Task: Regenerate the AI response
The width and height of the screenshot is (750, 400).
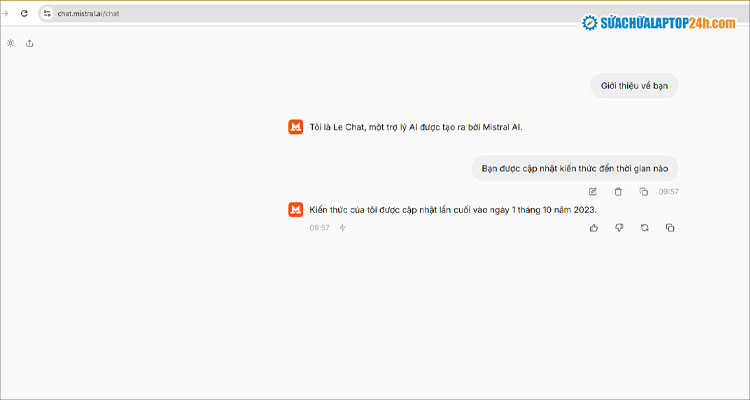Action: pyautogui.click(x=644, y=228)
